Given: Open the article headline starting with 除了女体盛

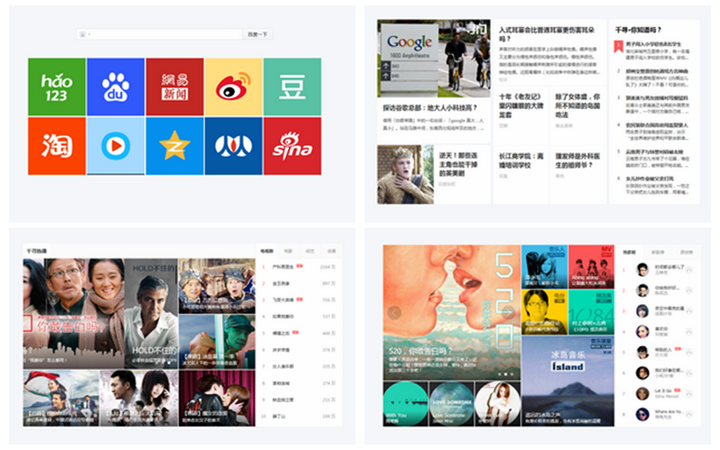Looking at the screenshot, I should pos(578,106).
